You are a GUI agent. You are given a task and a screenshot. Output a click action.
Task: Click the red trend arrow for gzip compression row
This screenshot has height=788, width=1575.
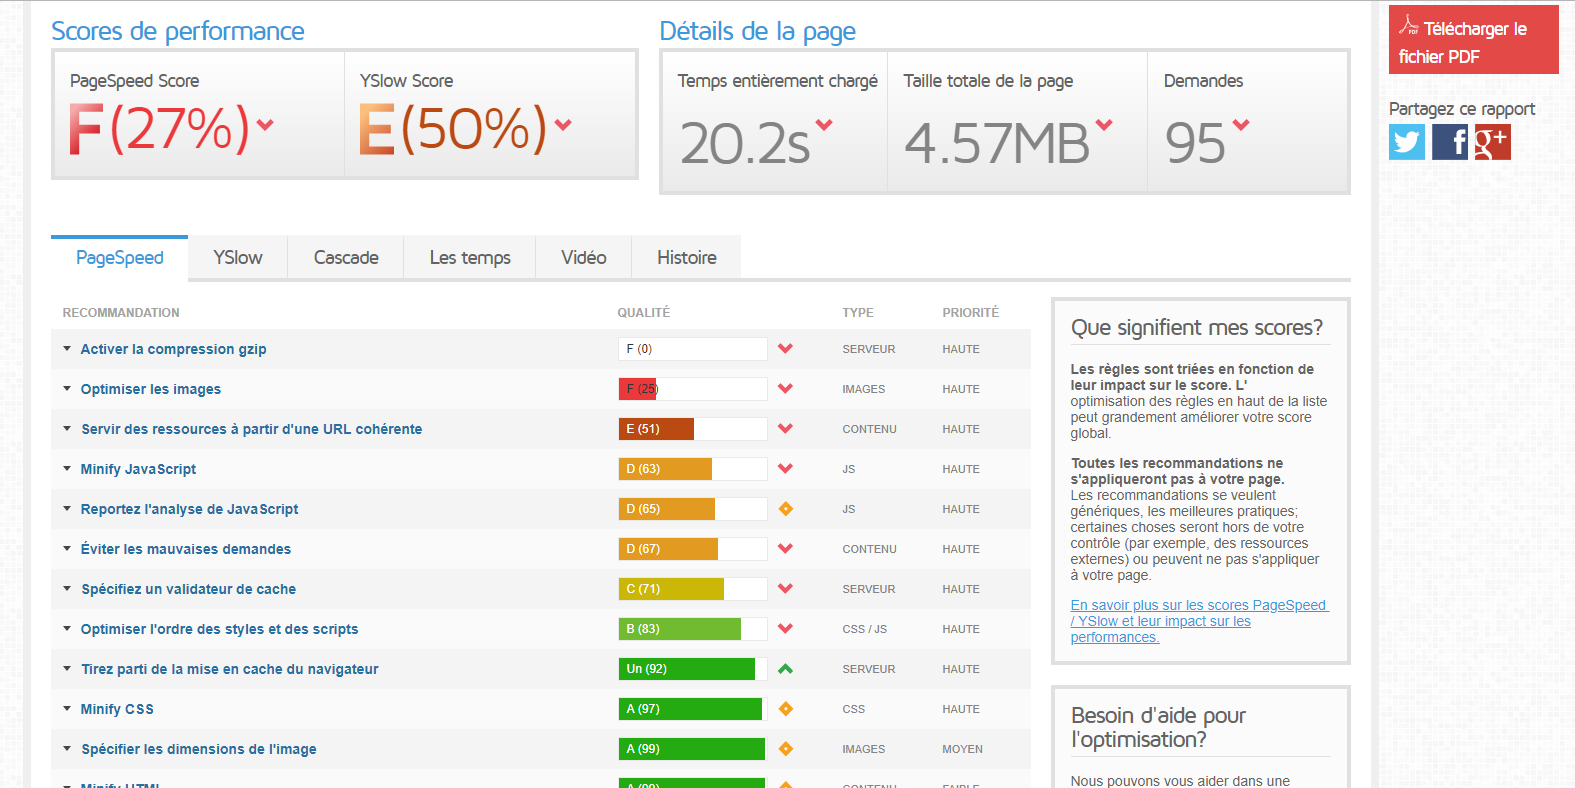785,349
